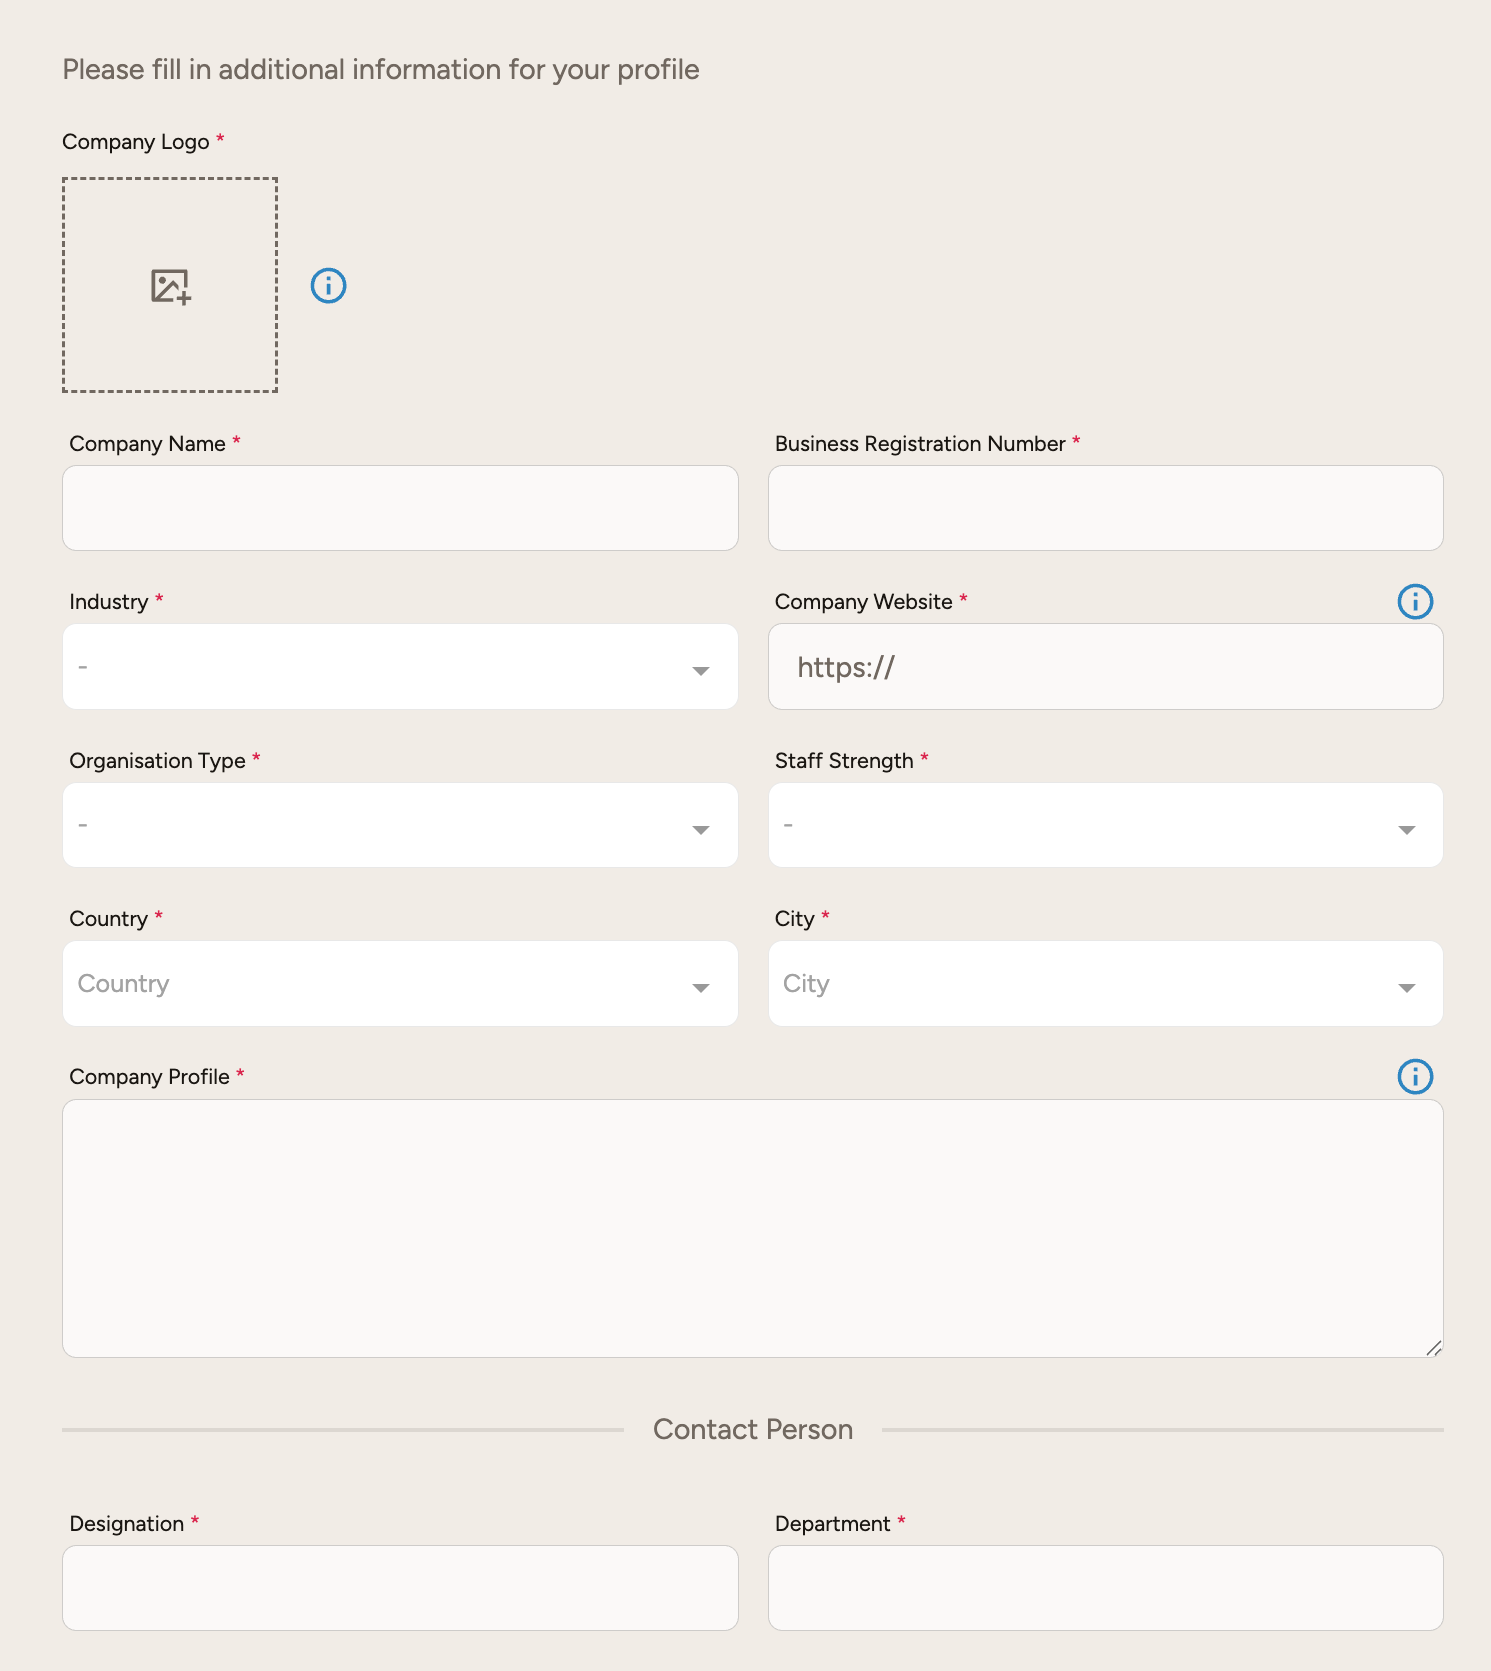
Task: Click the Business Registration Number field
Action: (1105, 508)
